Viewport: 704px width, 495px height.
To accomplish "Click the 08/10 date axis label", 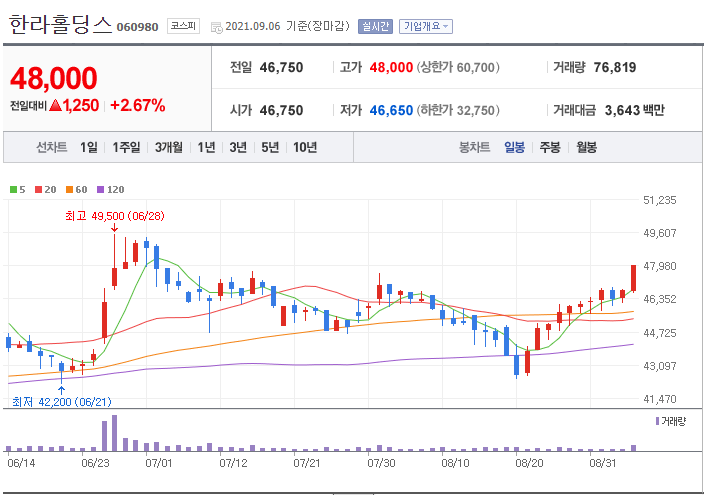I will [x=455, y=463].
